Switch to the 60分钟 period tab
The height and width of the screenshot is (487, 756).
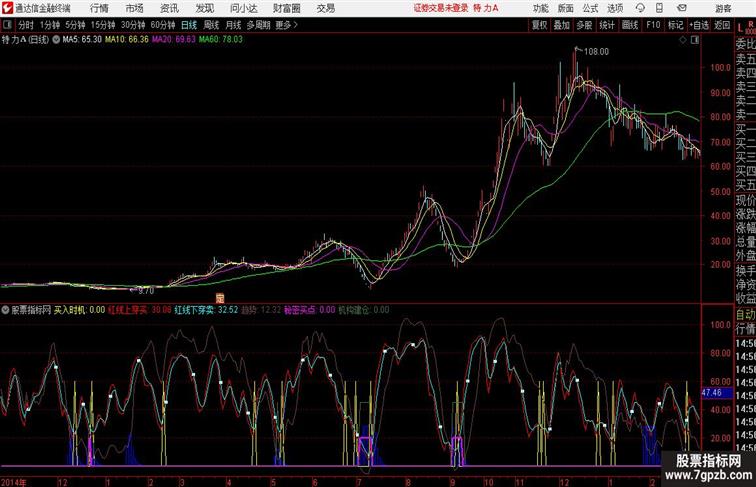(163, 25)
